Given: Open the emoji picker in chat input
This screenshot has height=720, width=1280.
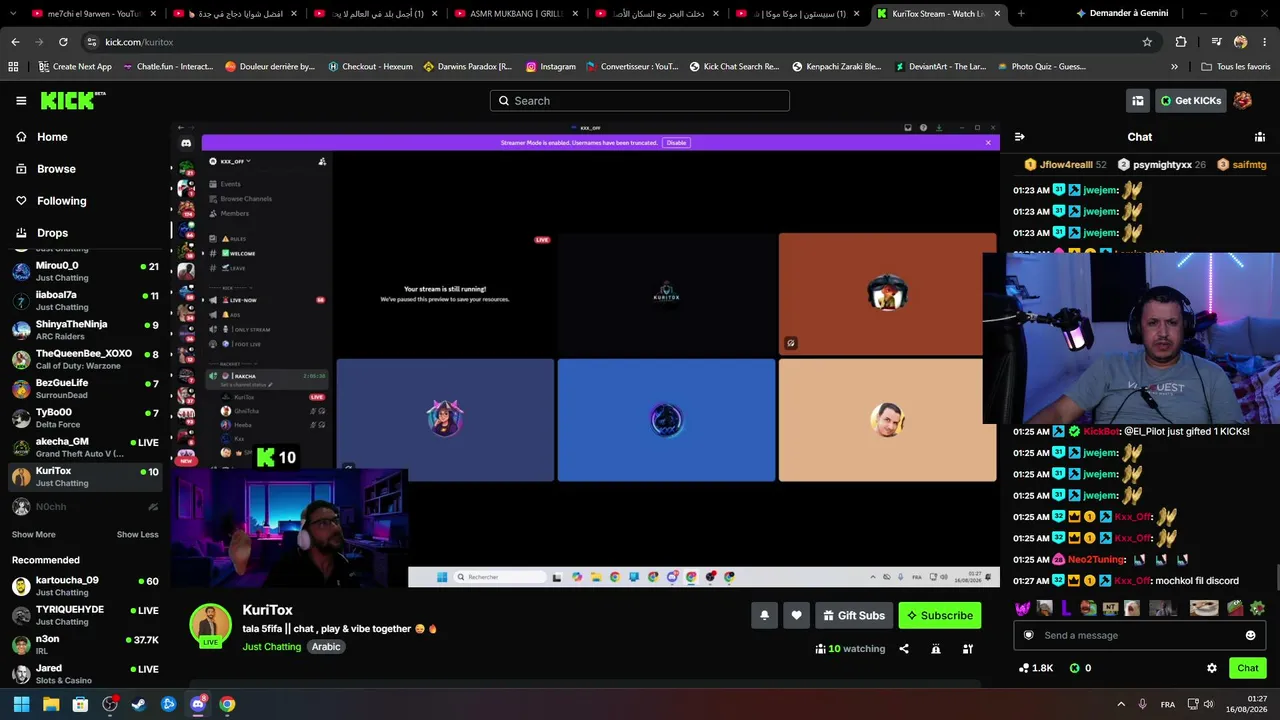Looking at the screenshot, I should coord(1250,635).
